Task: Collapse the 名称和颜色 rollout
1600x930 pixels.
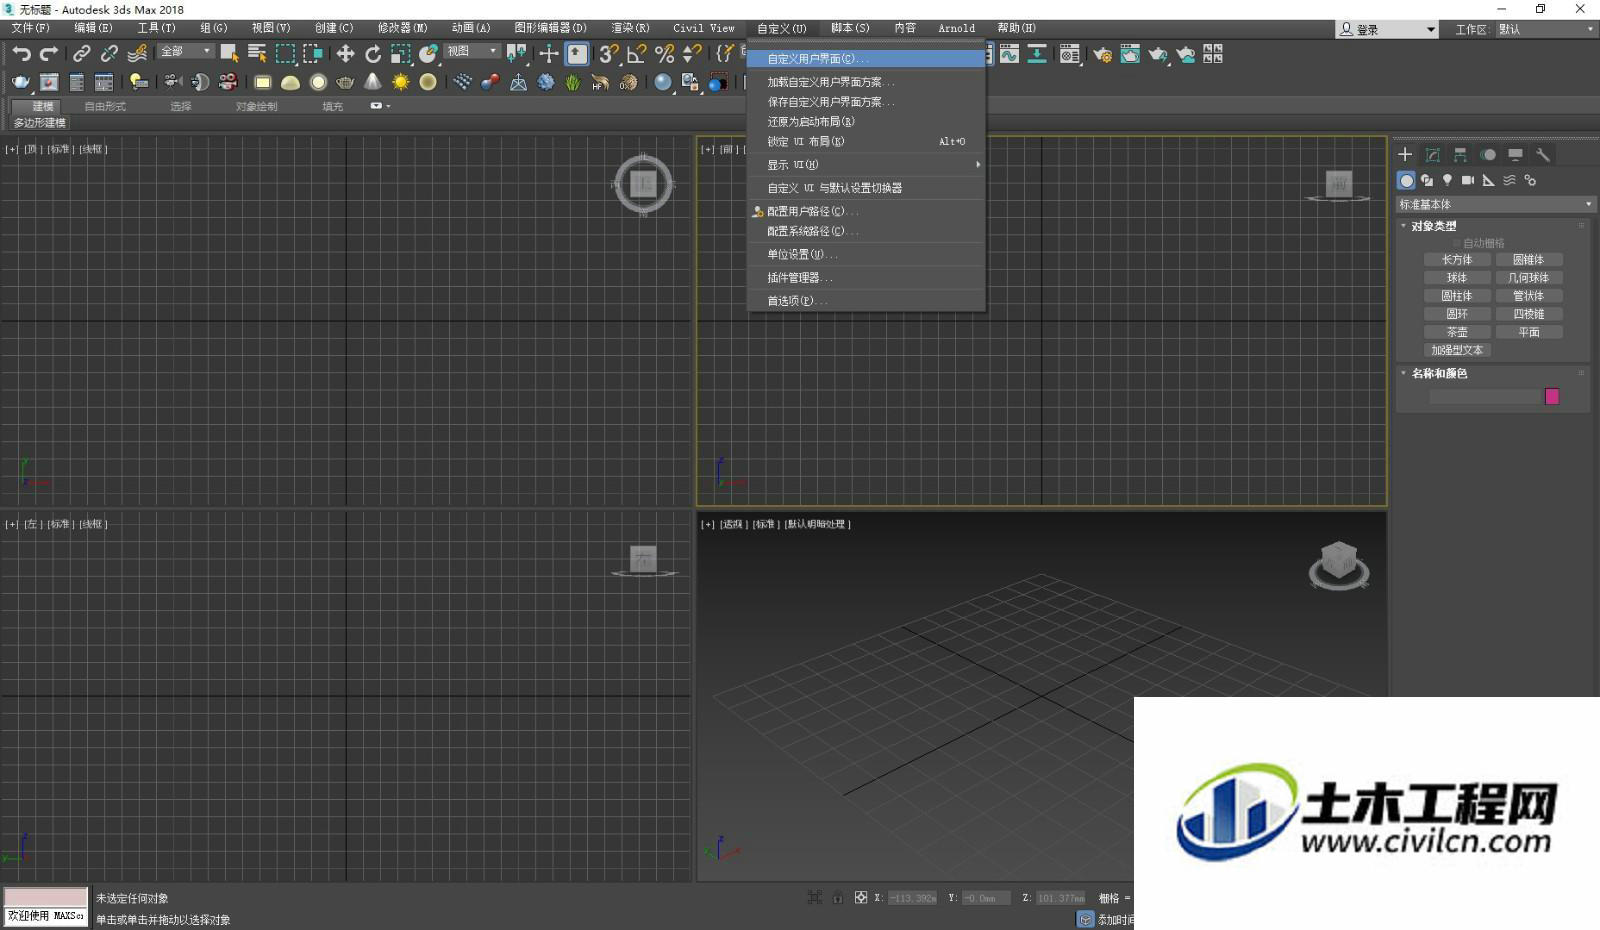Action: pyautogui.click(x=1439, y=373)
